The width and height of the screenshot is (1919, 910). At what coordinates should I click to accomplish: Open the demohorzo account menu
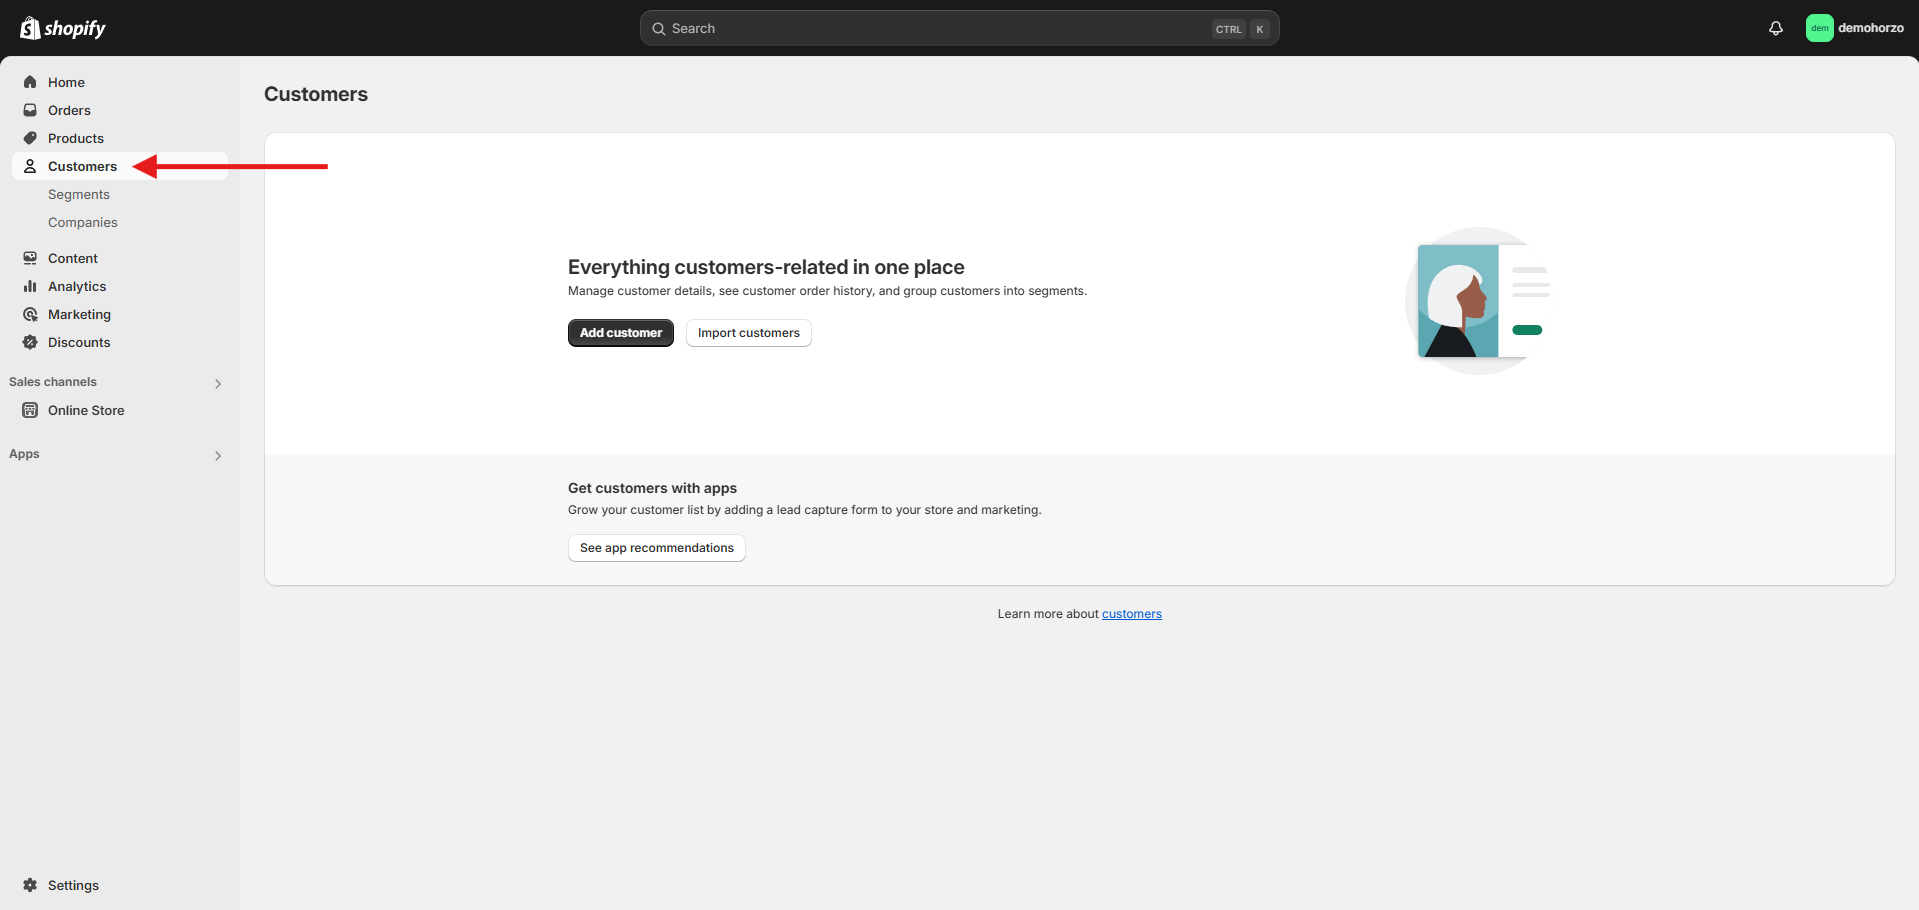(1854, 28)
